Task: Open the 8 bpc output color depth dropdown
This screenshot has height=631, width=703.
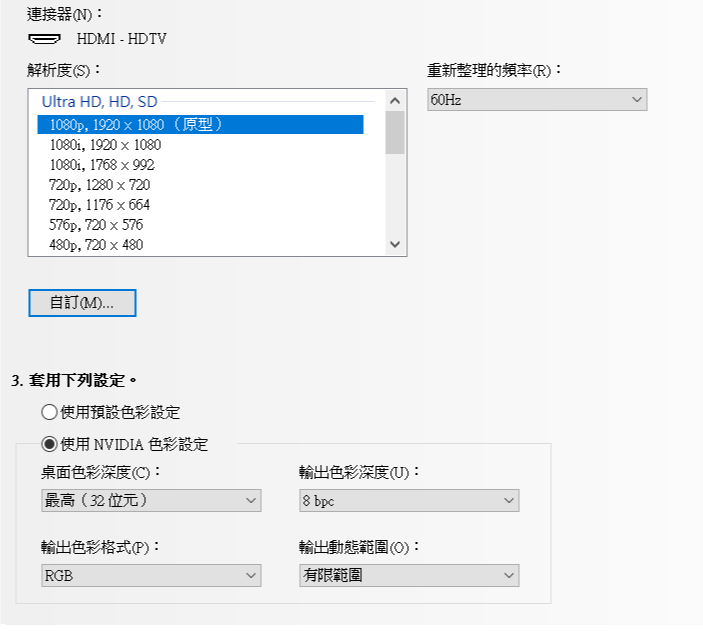Action: coord(409,500)
